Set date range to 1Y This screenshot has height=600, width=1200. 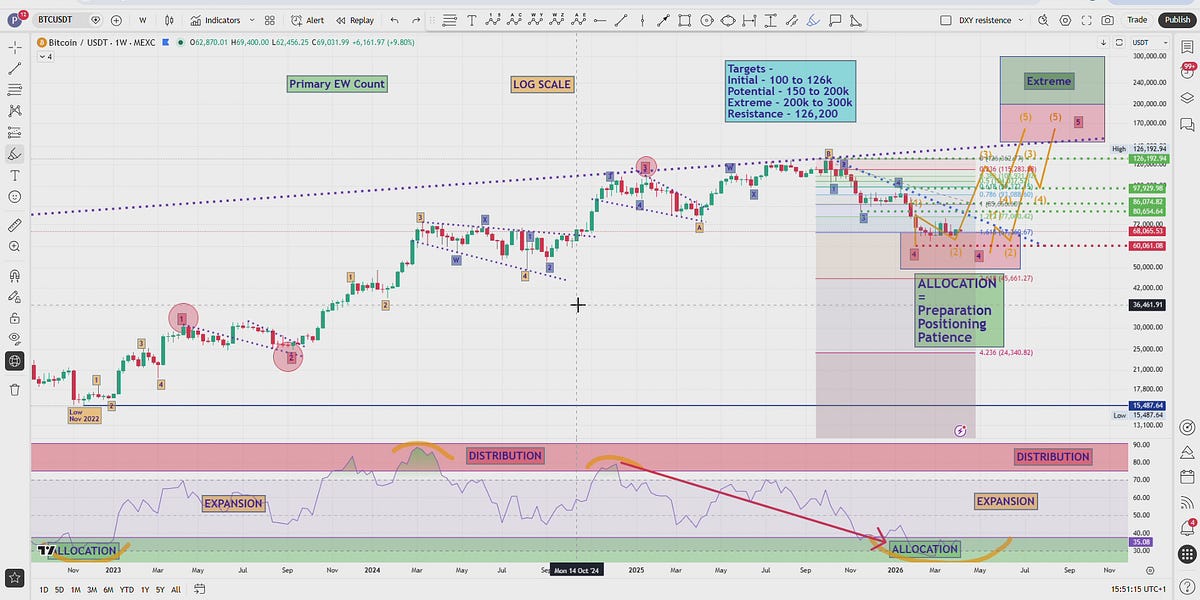[x=147, y=590]
